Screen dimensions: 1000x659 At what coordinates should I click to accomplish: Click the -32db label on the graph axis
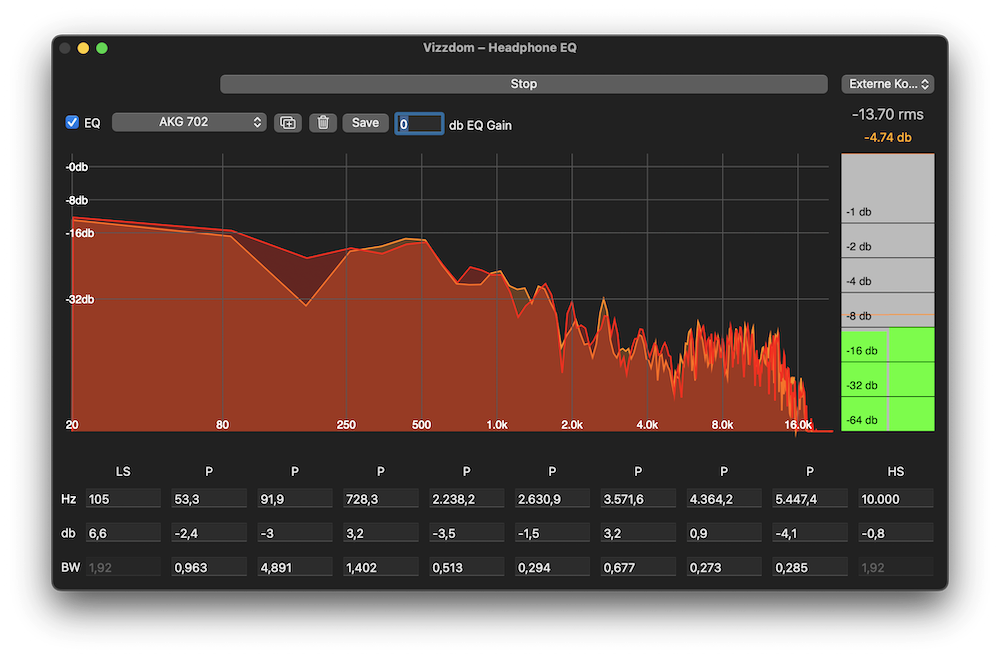tap(80, 299)
